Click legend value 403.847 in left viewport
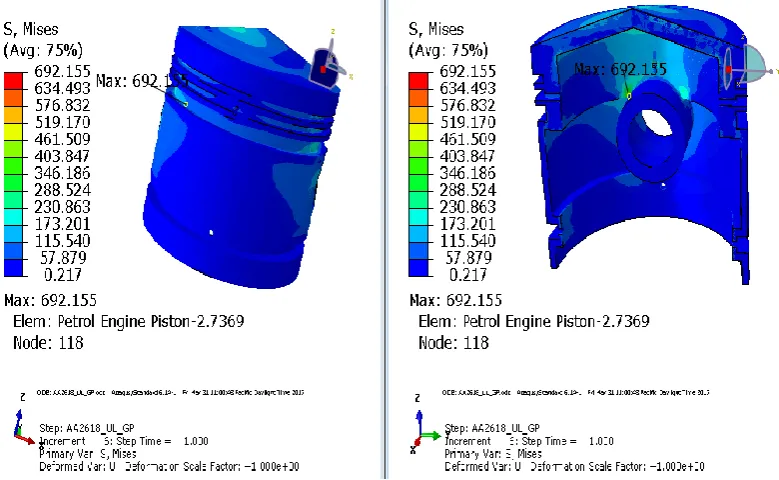This screenshot has width=779, height=480. (x=62, y=156)
